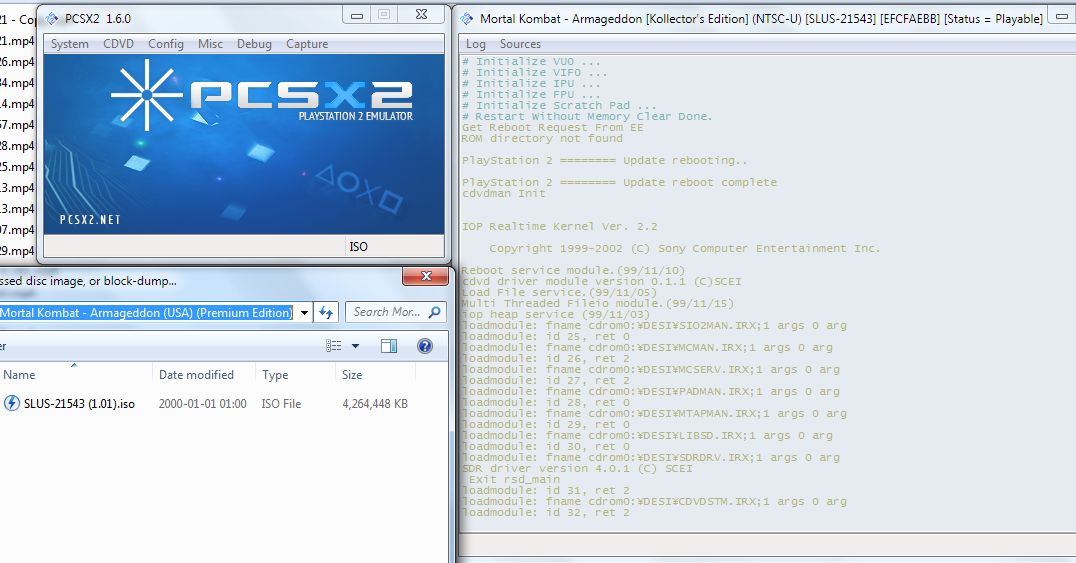Close the file open dialog

point(425,276)
